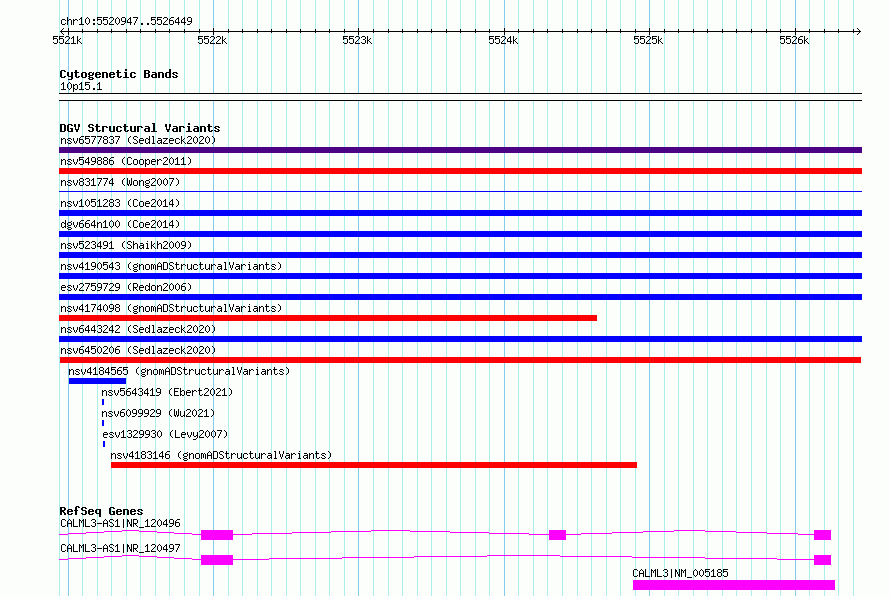Click the 5522k ruler label

click(x=212, y=40)
